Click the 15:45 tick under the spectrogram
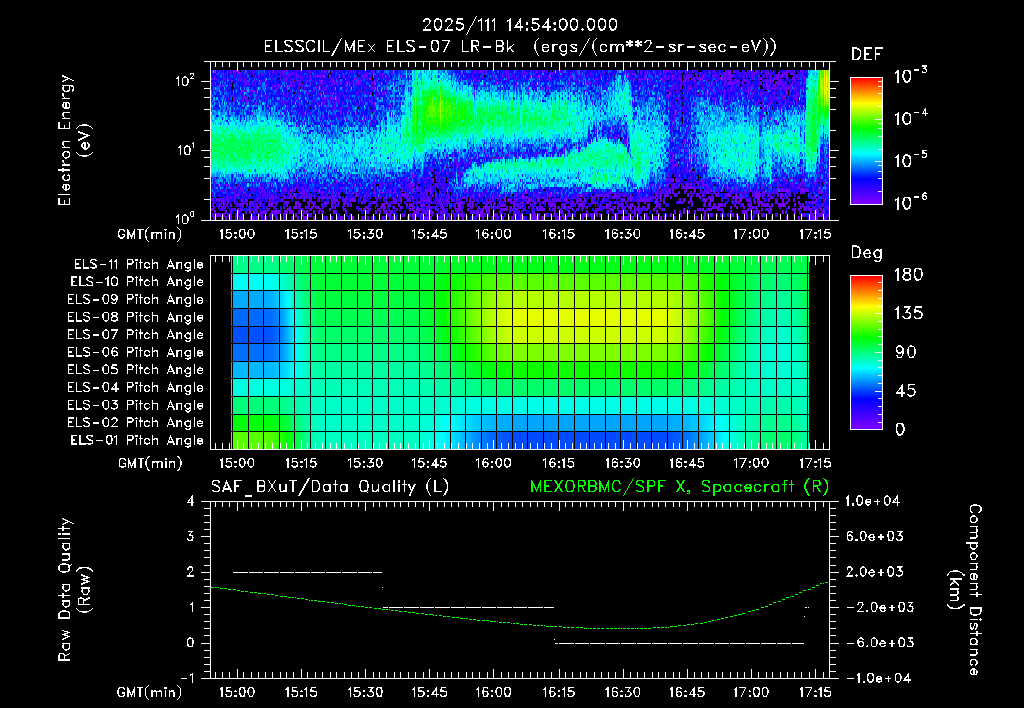The height and width of the screenshot is (708, 1024). tap(429, 234)
